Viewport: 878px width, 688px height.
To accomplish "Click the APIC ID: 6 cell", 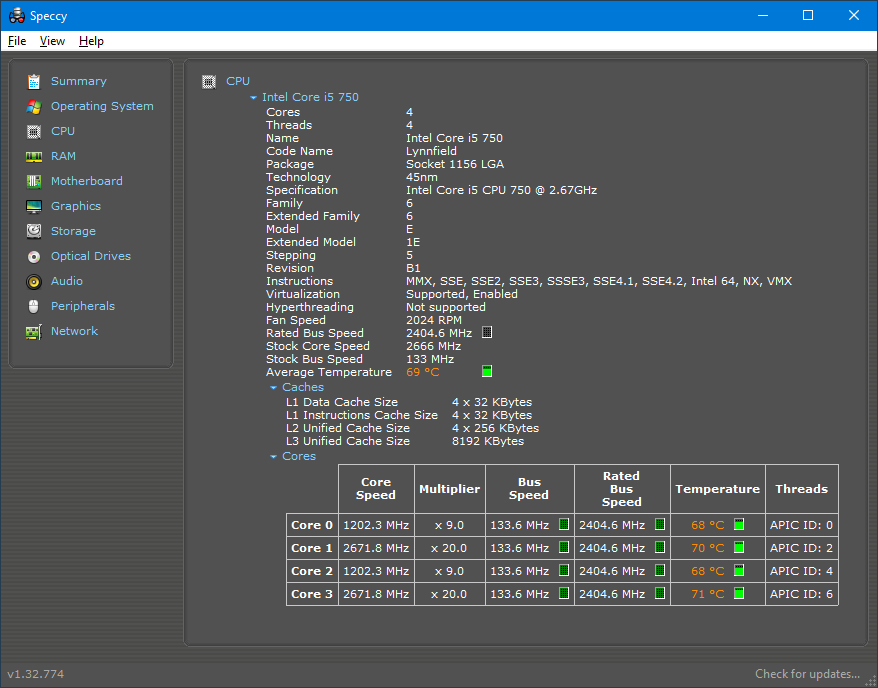I will (801, 594).
